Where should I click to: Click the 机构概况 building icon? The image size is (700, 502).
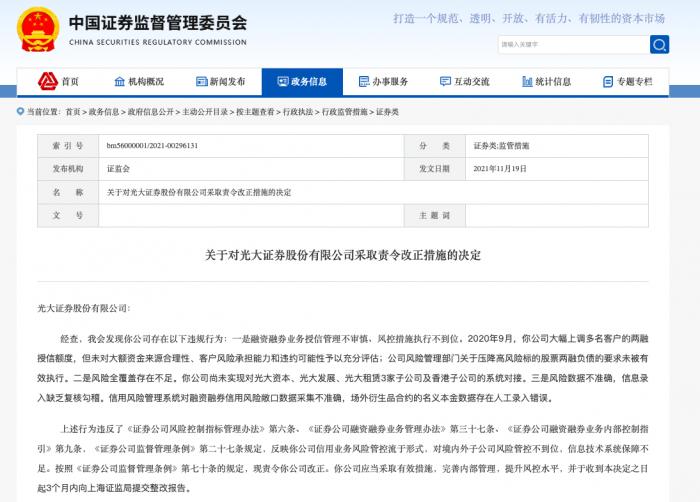click(x=121, y=82)
